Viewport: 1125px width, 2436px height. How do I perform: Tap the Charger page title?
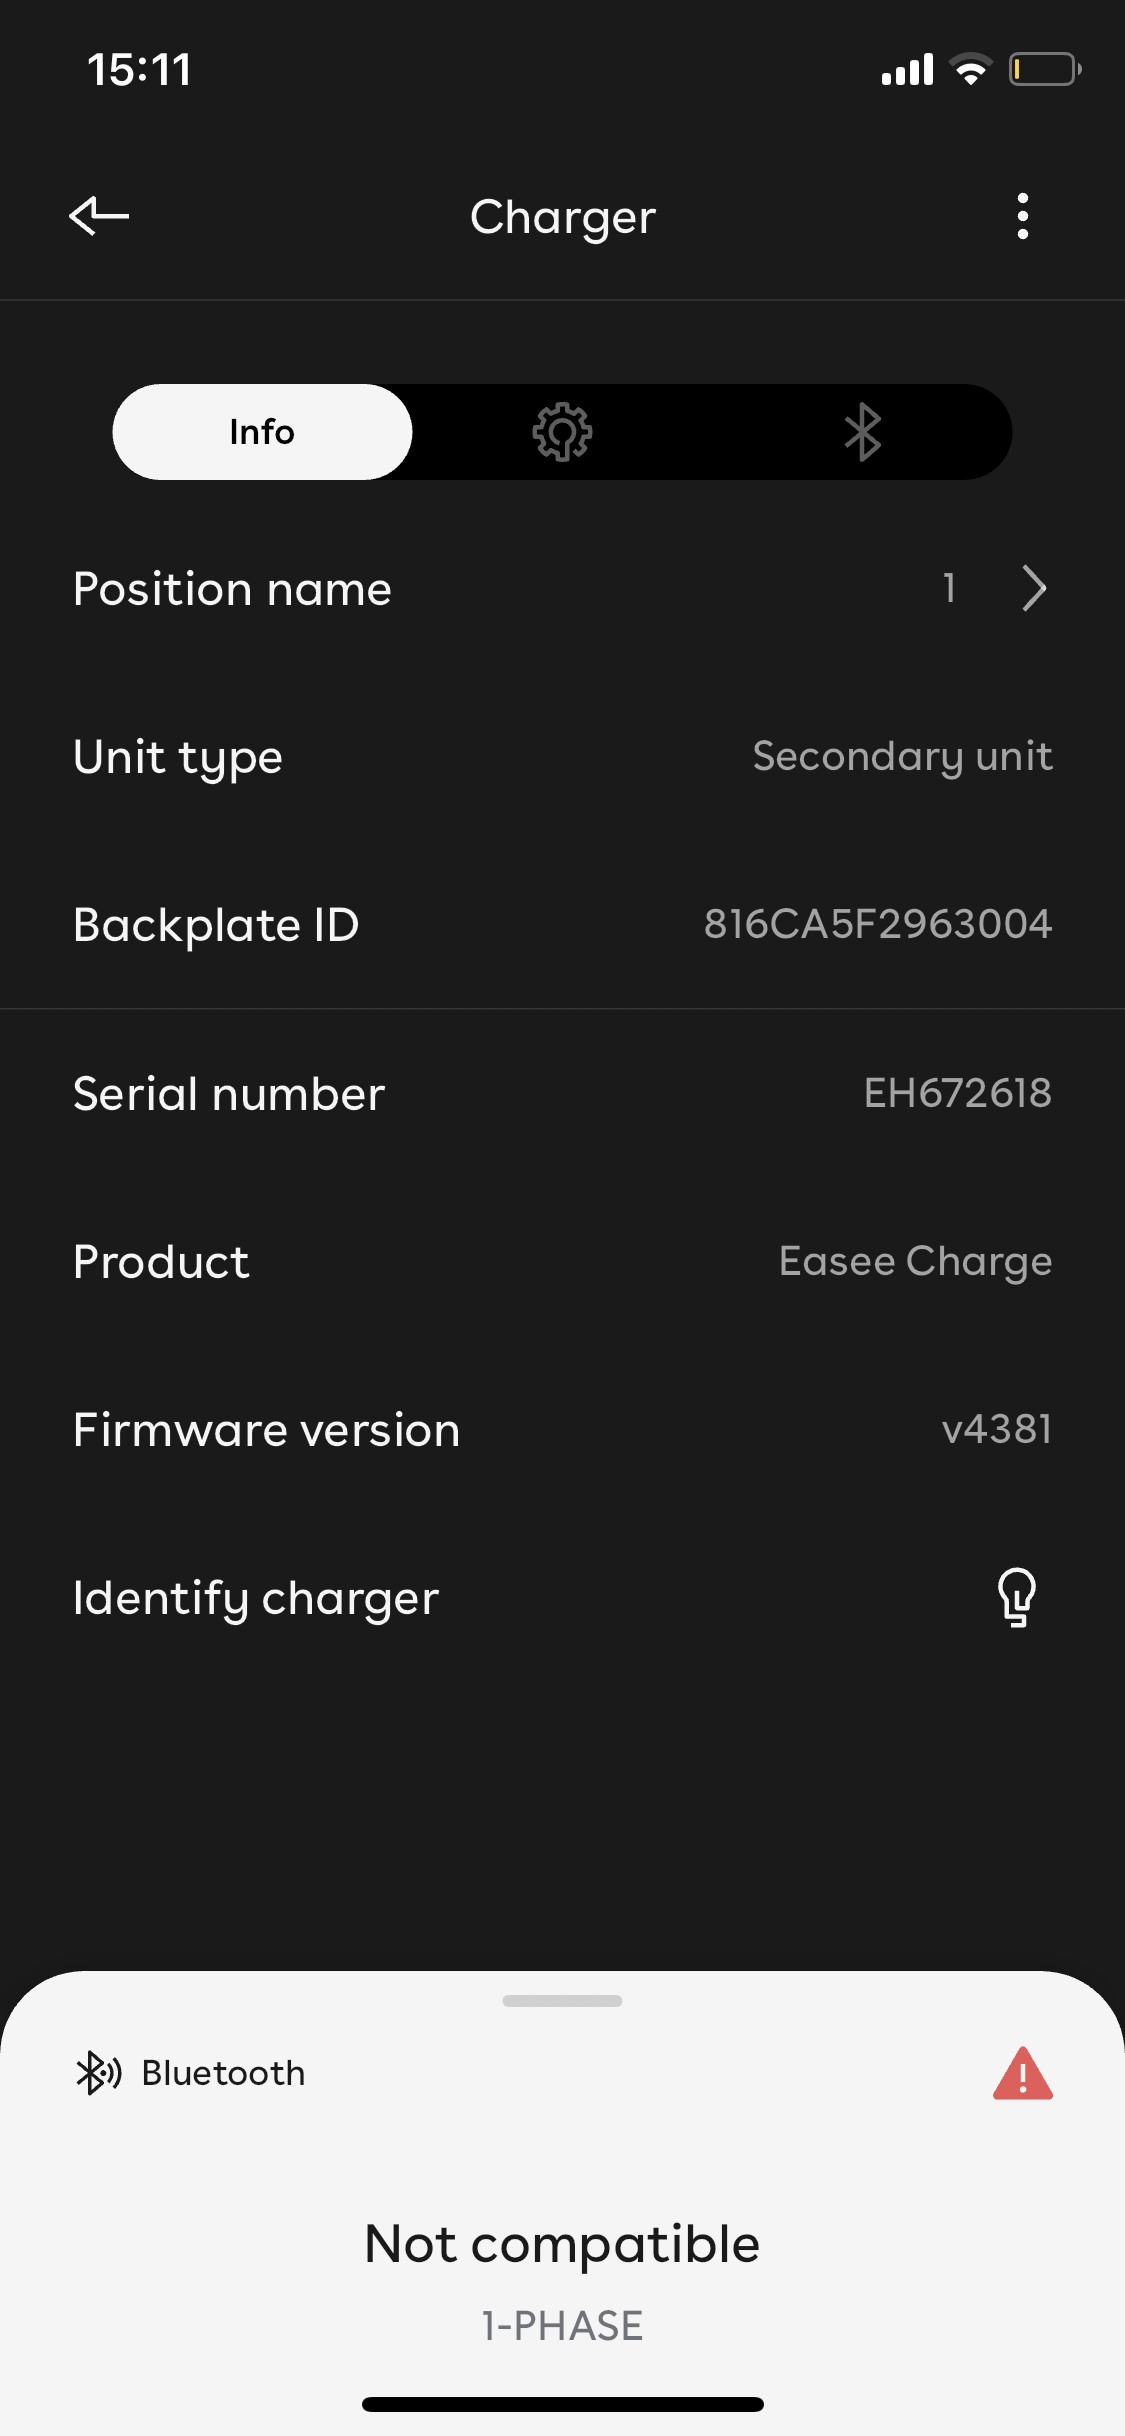coord(562,217)
